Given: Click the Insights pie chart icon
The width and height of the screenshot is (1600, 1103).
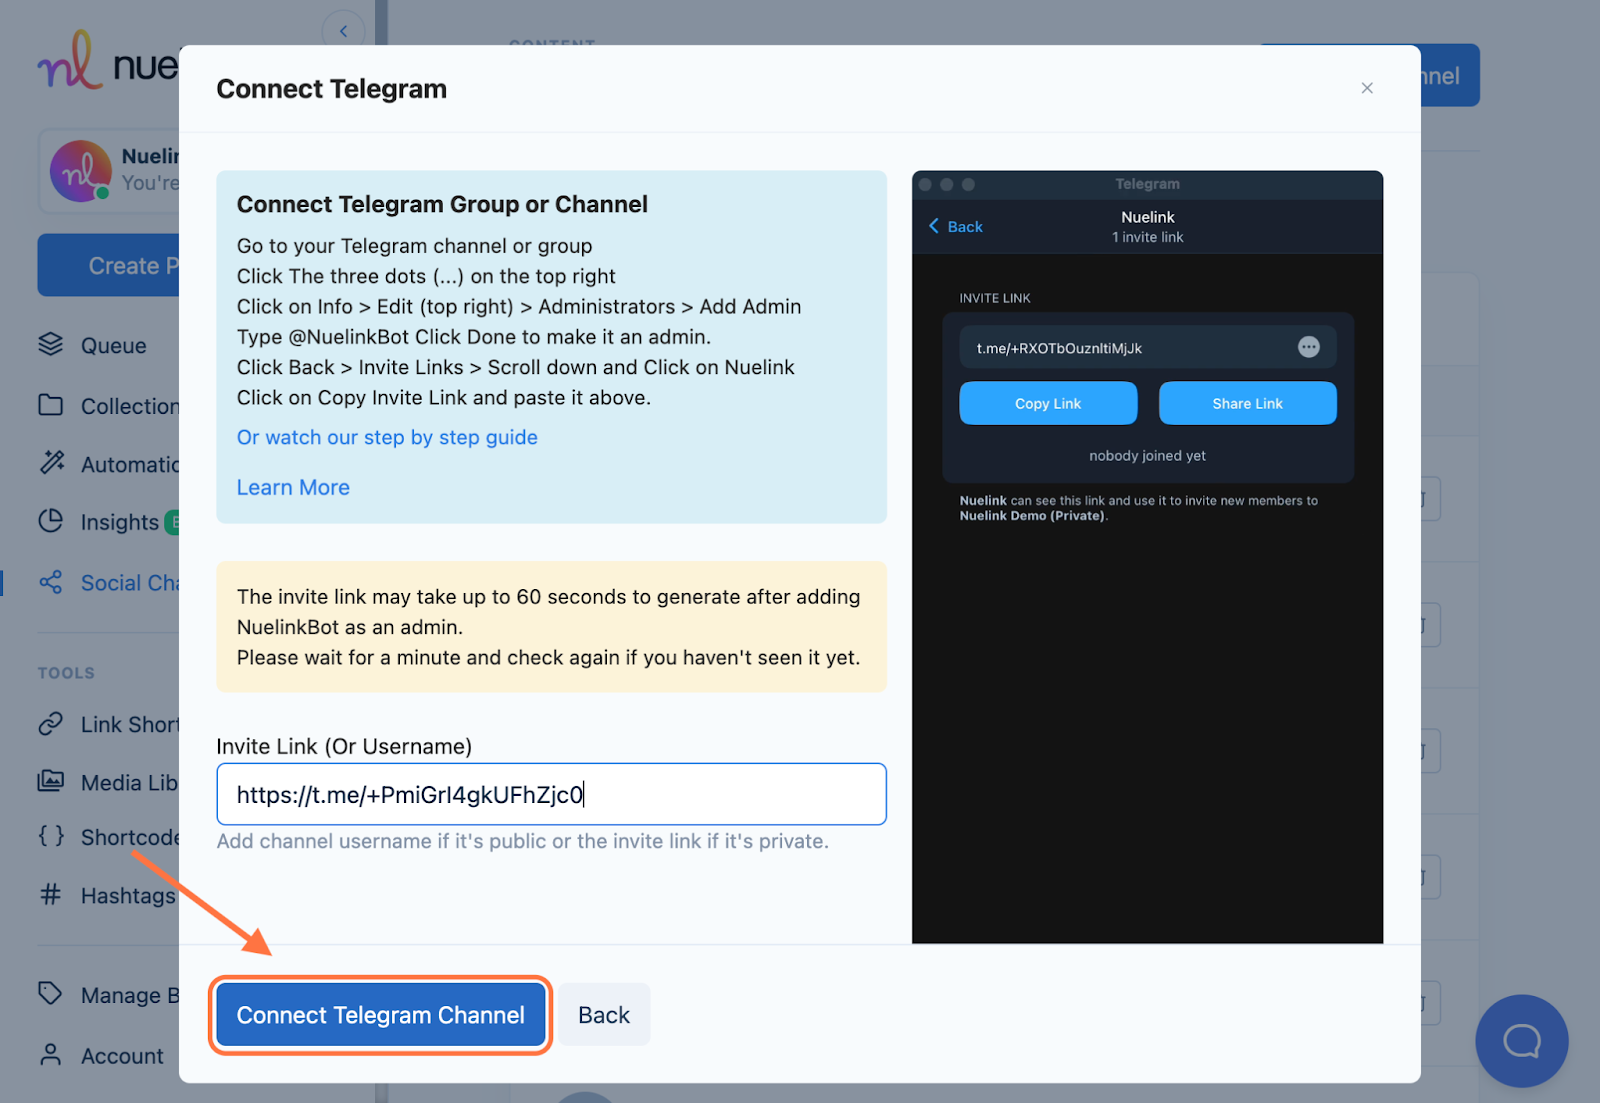Looking at the screenshot, I should pos(51,520).
